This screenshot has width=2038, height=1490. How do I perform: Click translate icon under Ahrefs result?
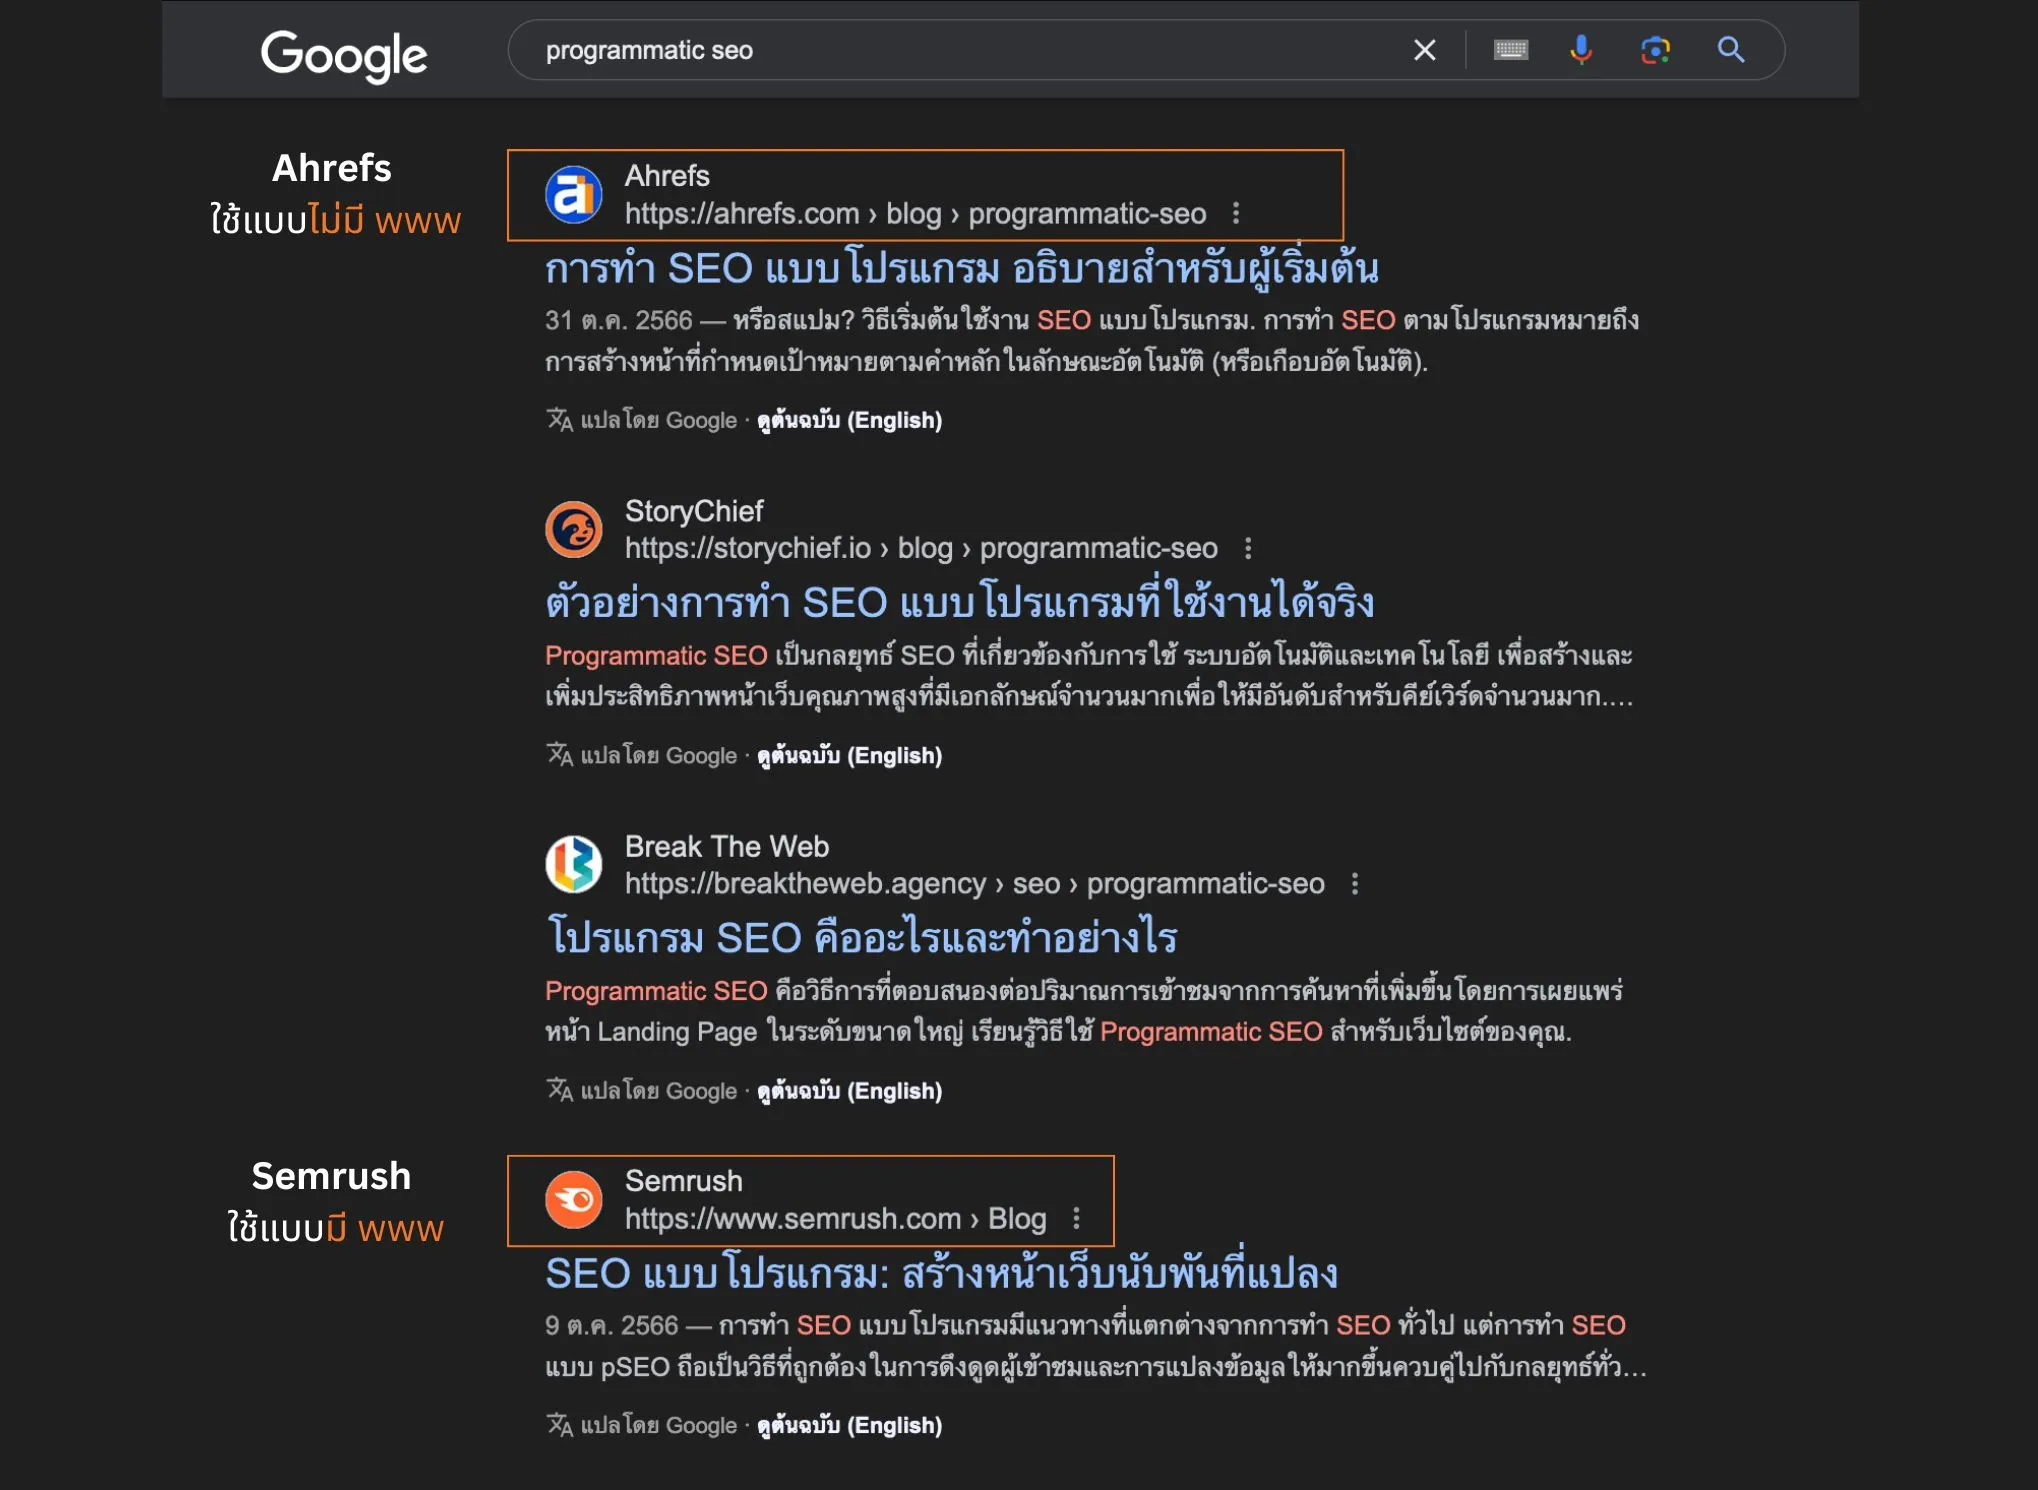[559, 420]
